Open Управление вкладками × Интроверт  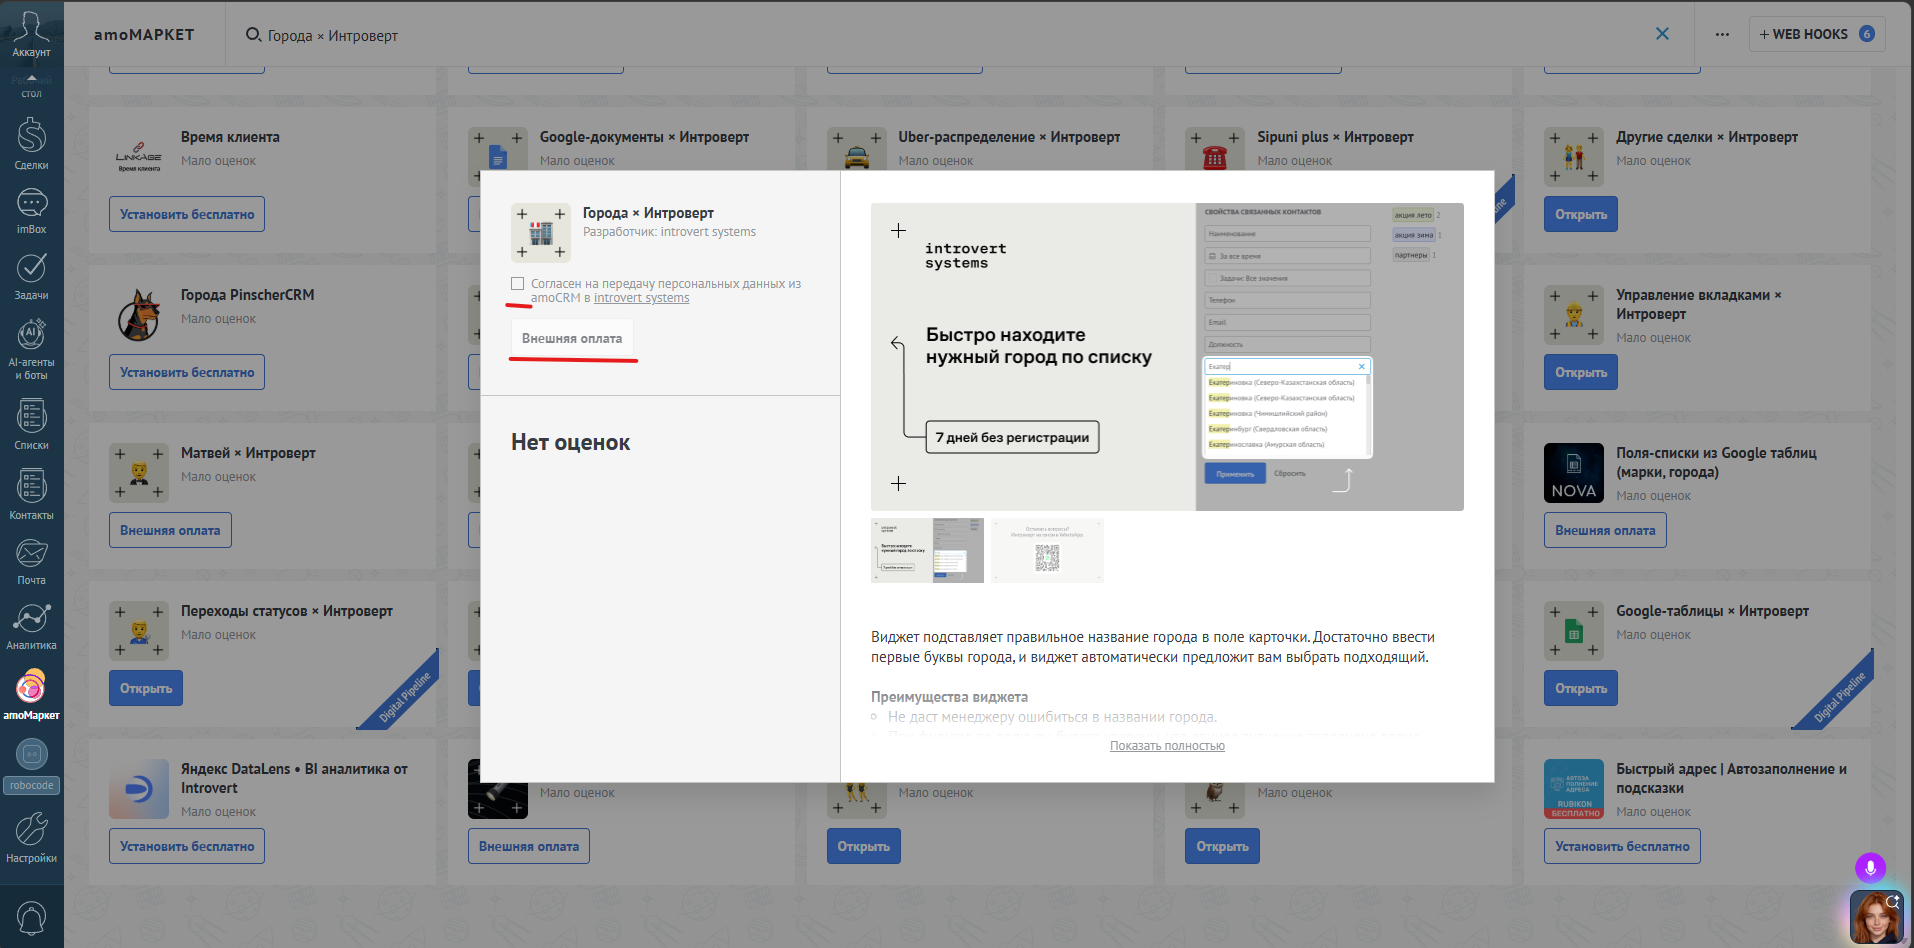tap(1581, 372)
